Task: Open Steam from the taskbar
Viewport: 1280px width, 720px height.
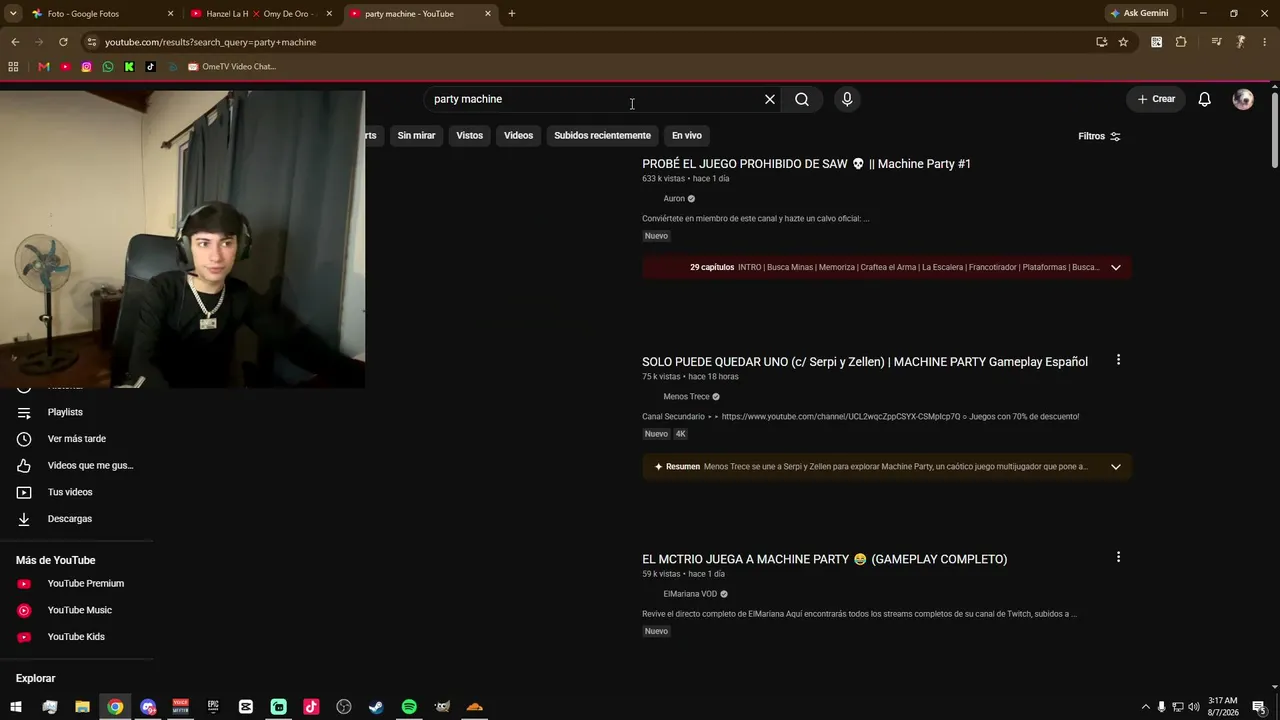Action: [x=376, y=707]
